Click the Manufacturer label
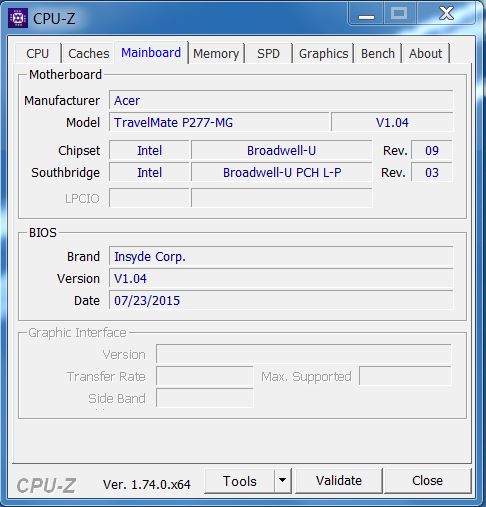The height and width of the screenshot is (507, 486). click(62, 100)
